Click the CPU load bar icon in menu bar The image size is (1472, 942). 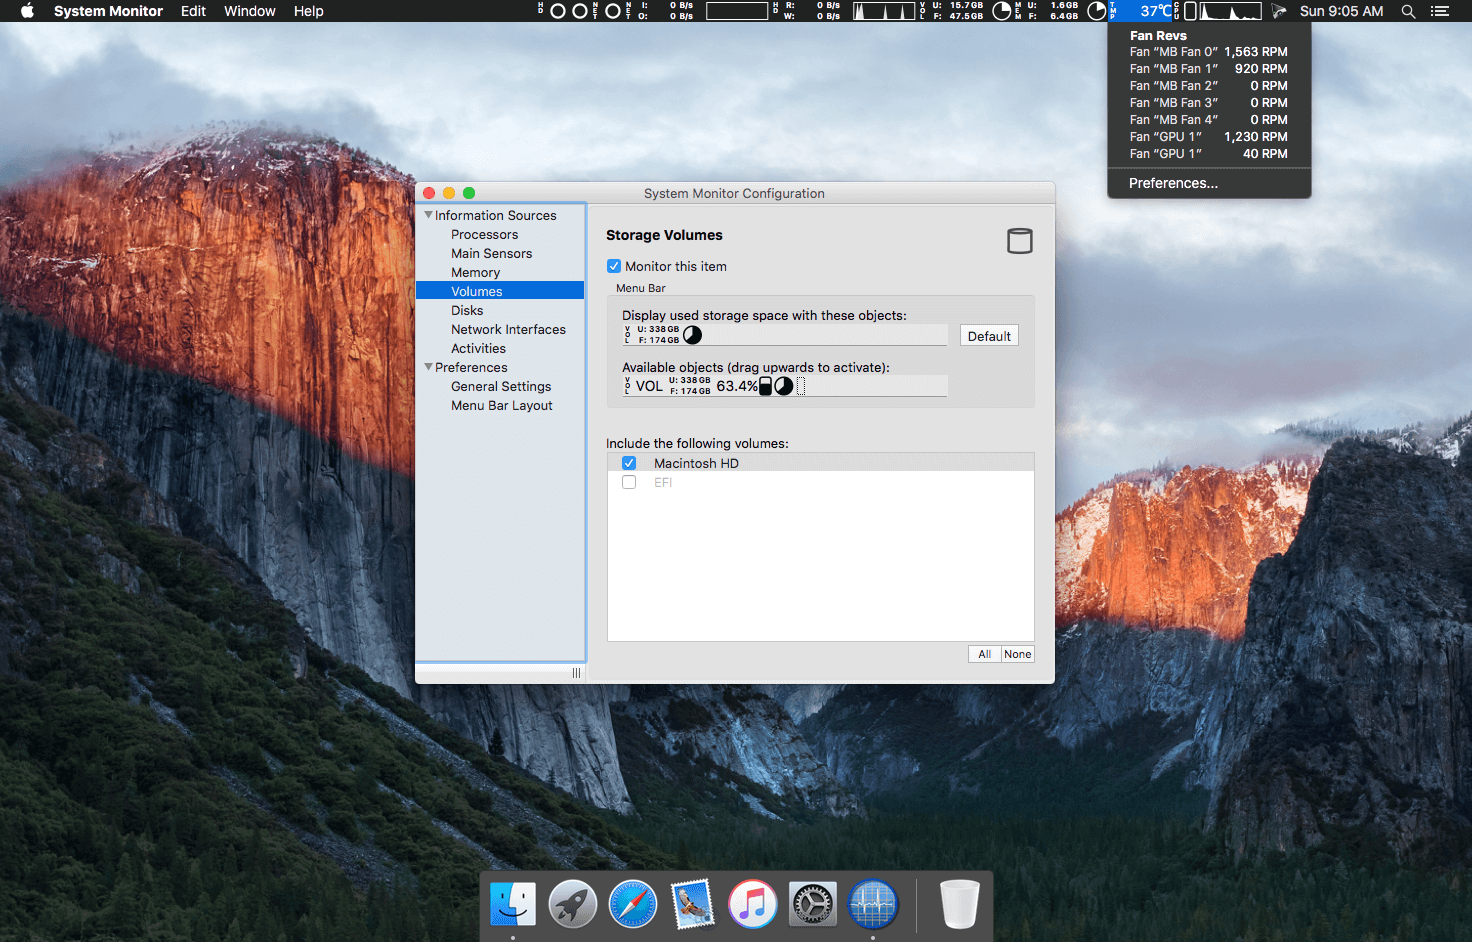click(1190, 11)
